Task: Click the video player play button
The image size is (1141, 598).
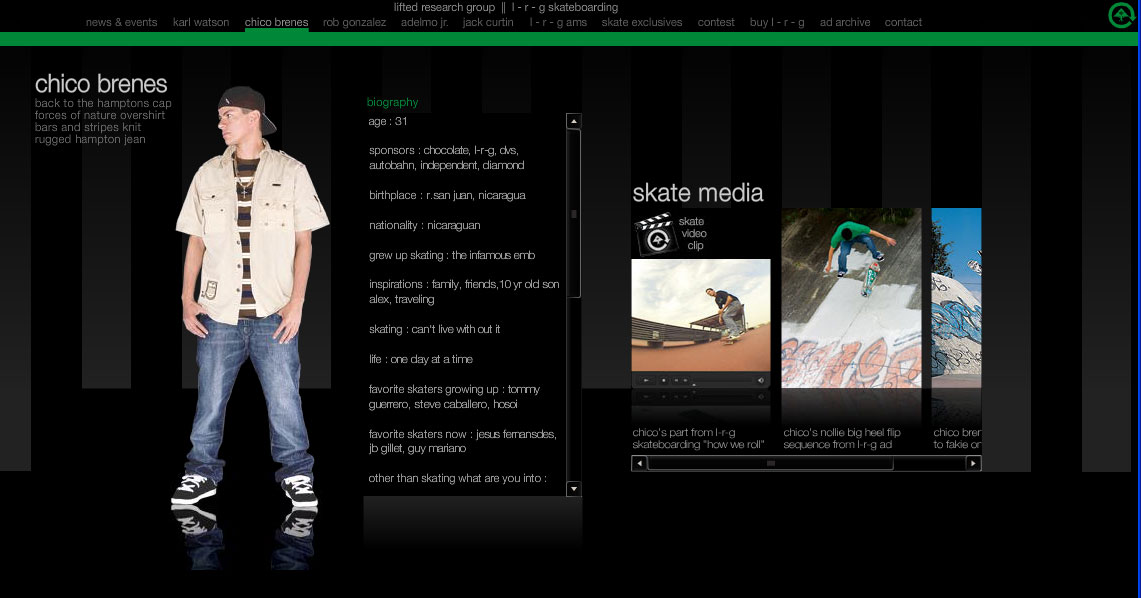Action: tap(645, 380)
